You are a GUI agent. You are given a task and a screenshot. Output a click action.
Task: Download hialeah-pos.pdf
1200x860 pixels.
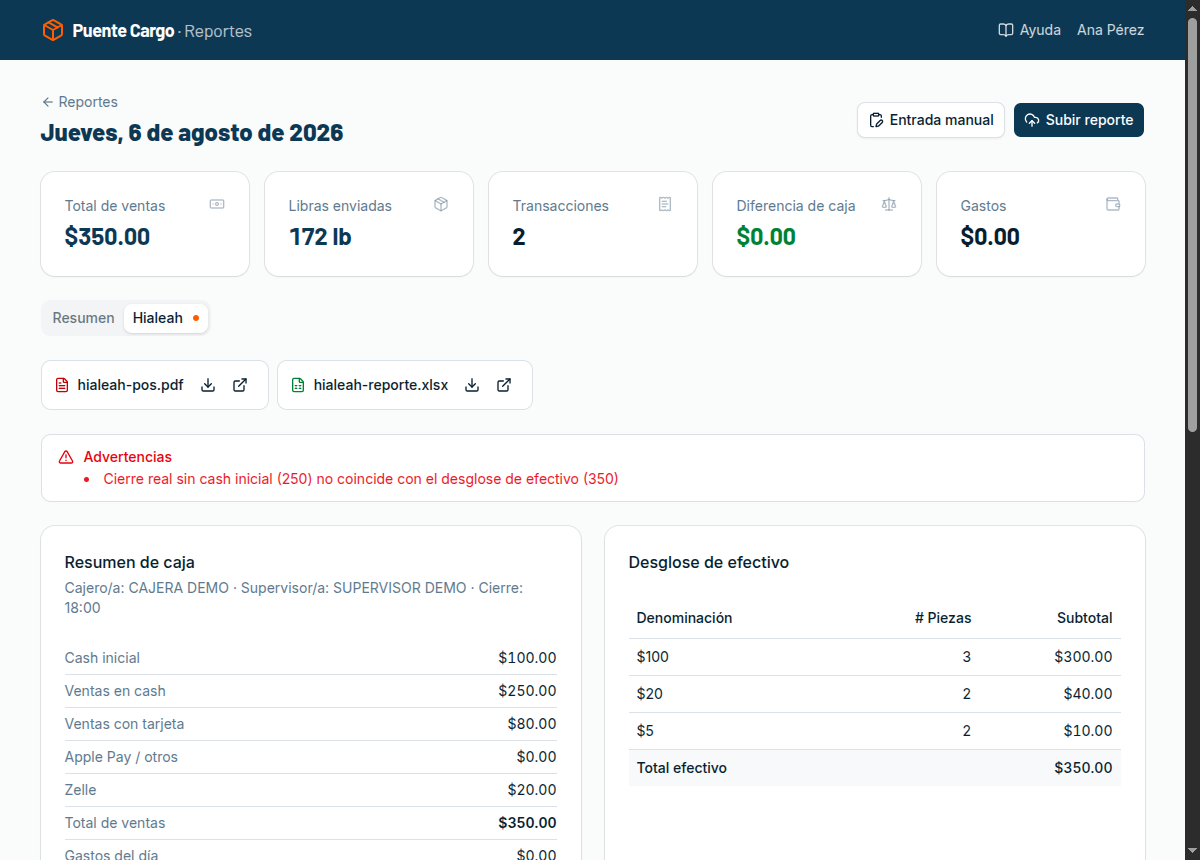[x=208, y=385]
